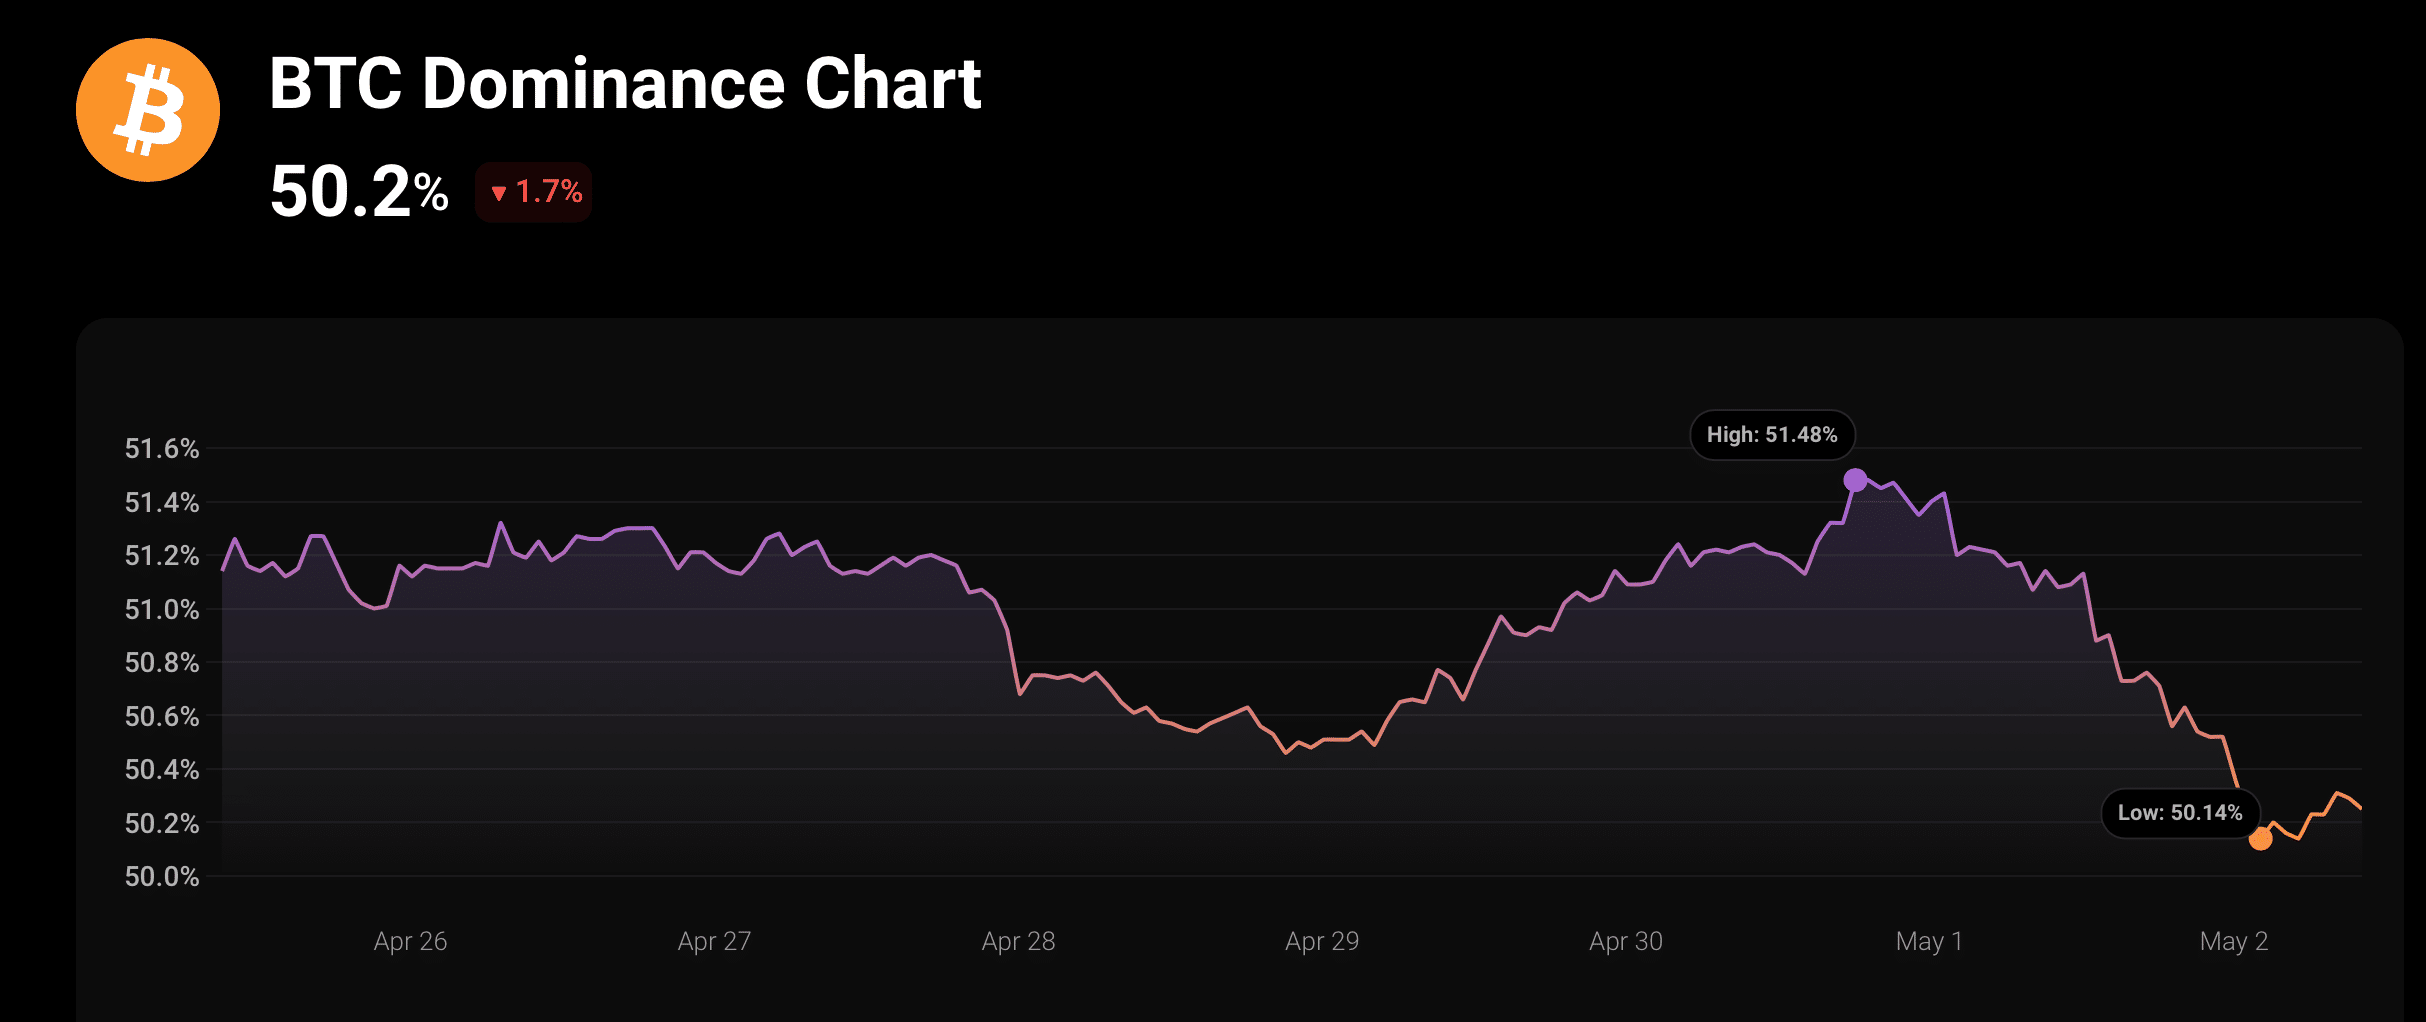Click the red 1.7% change badge
Image resolution: width=2426 pixels, height=1022 pixels.
tap(534, 192)
